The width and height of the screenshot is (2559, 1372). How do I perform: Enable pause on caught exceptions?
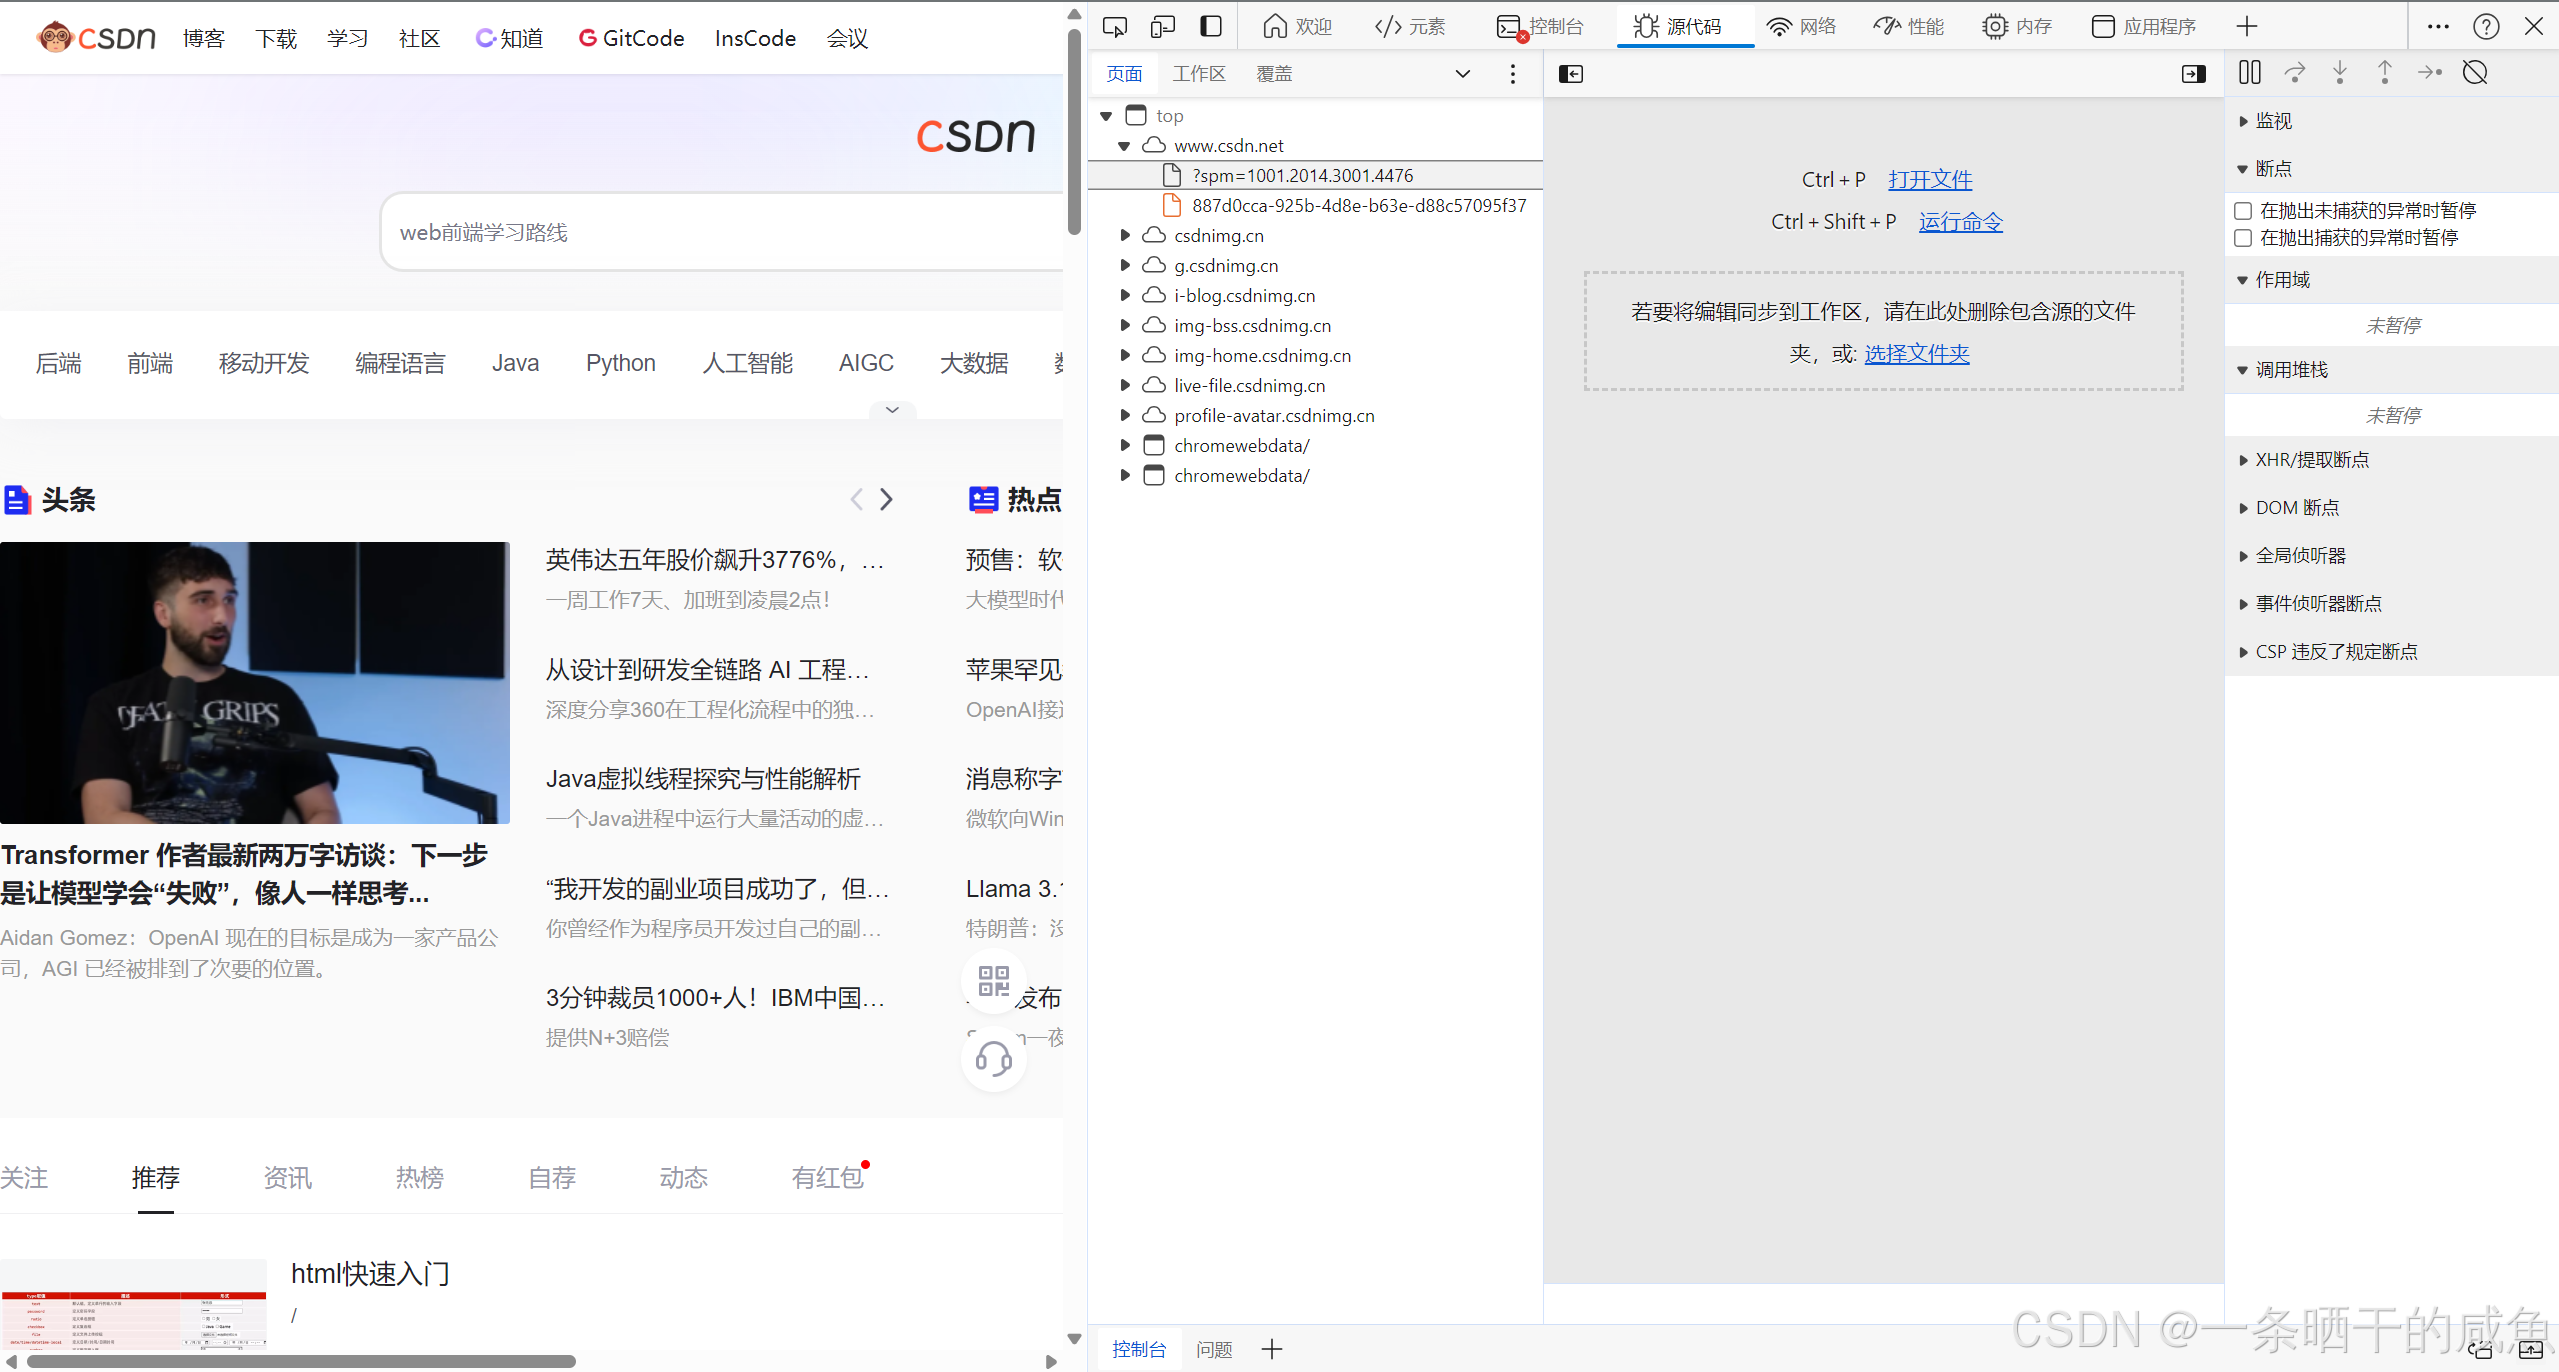(x=2243, y=238)
